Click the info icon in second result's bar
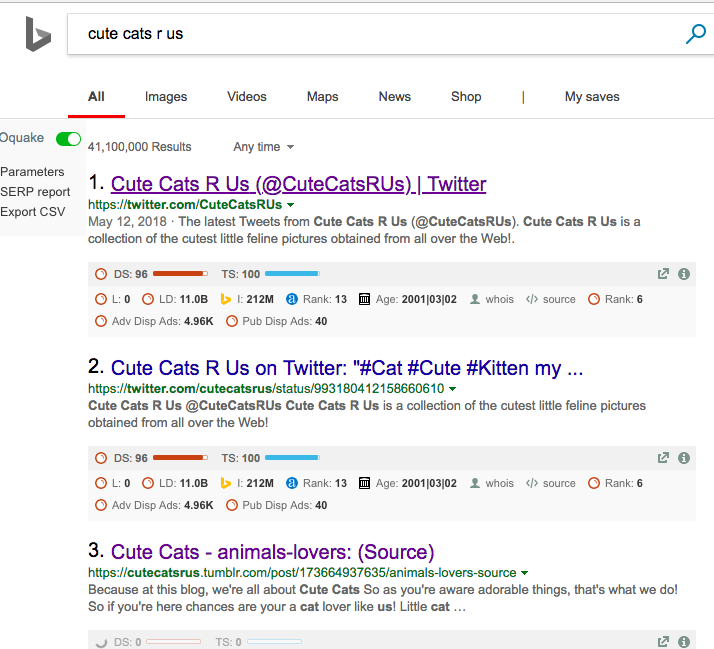 pos(684,458)
